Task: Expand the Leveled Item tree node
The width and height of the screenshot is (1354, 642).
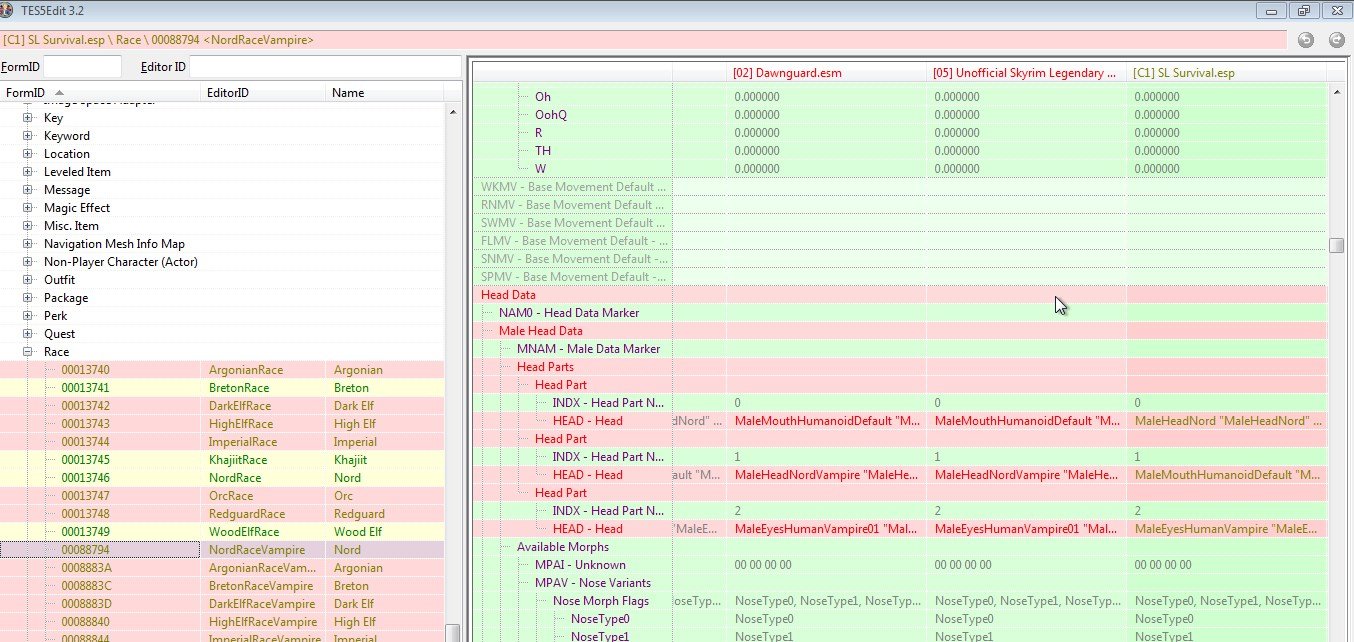Action: [28, 172]
